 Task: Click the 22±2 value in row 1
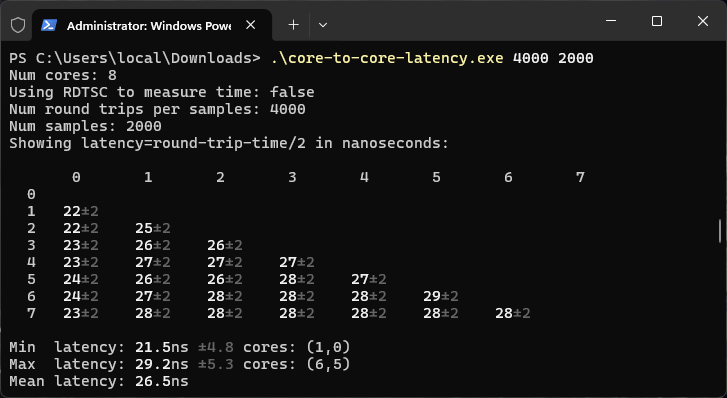tap(81, 212)
